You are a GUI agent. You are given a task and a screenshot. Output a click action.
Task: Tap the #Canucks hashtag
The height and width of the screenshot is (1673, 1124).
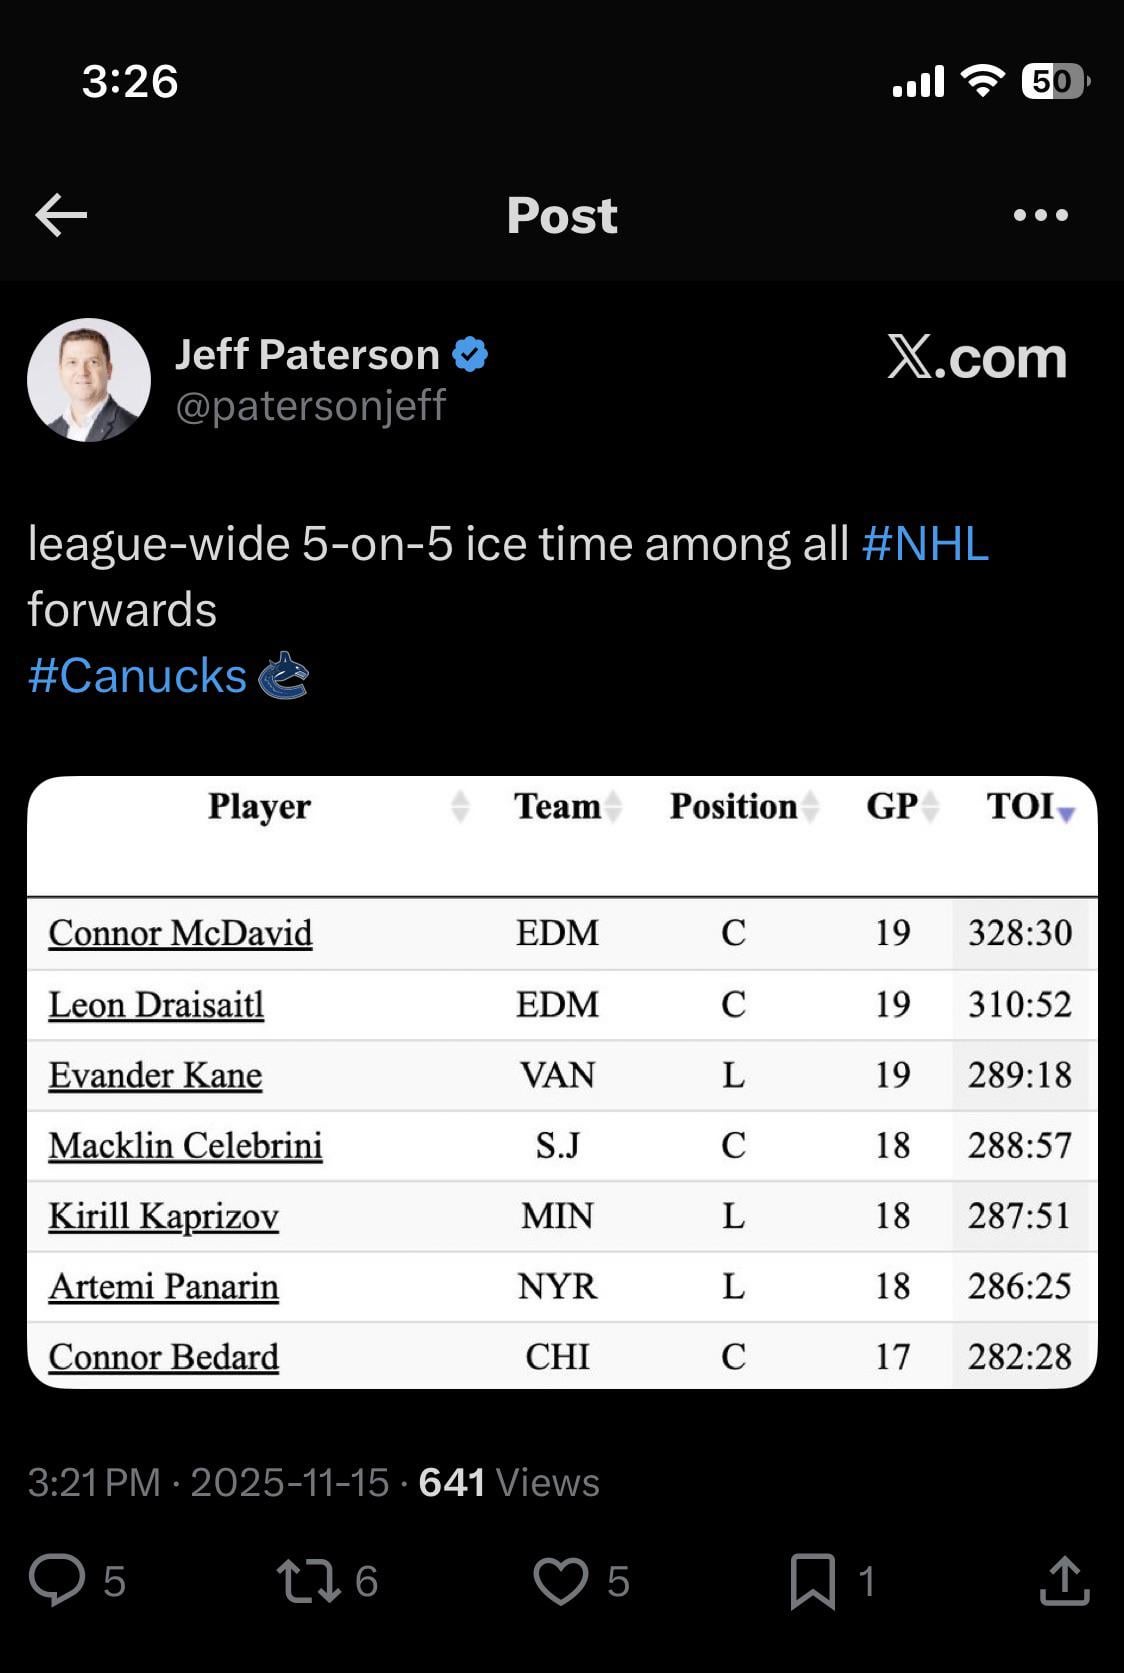tap(137, 676)
